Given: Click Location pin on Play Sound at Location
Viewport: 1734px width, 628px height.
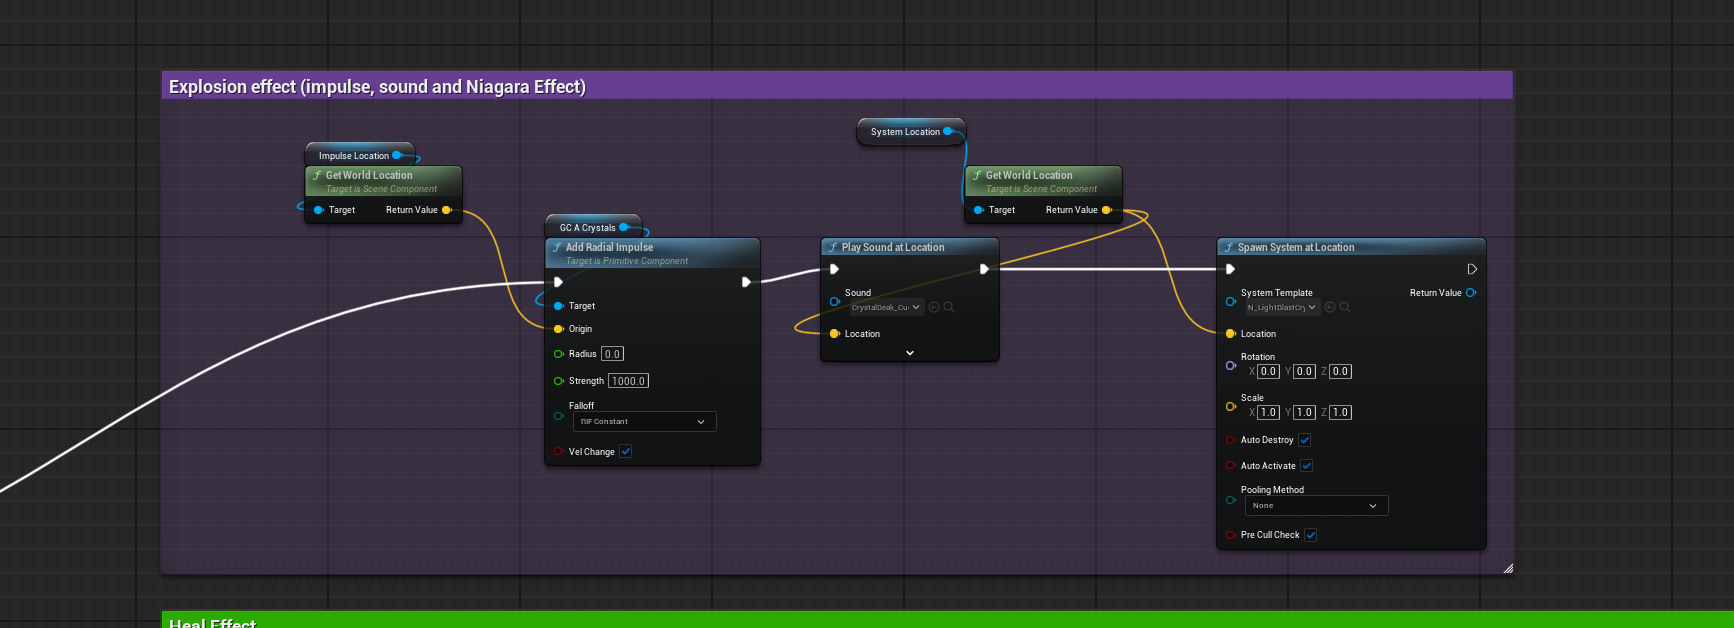Looking at the screenshot, I should click(x=835, y=334).
